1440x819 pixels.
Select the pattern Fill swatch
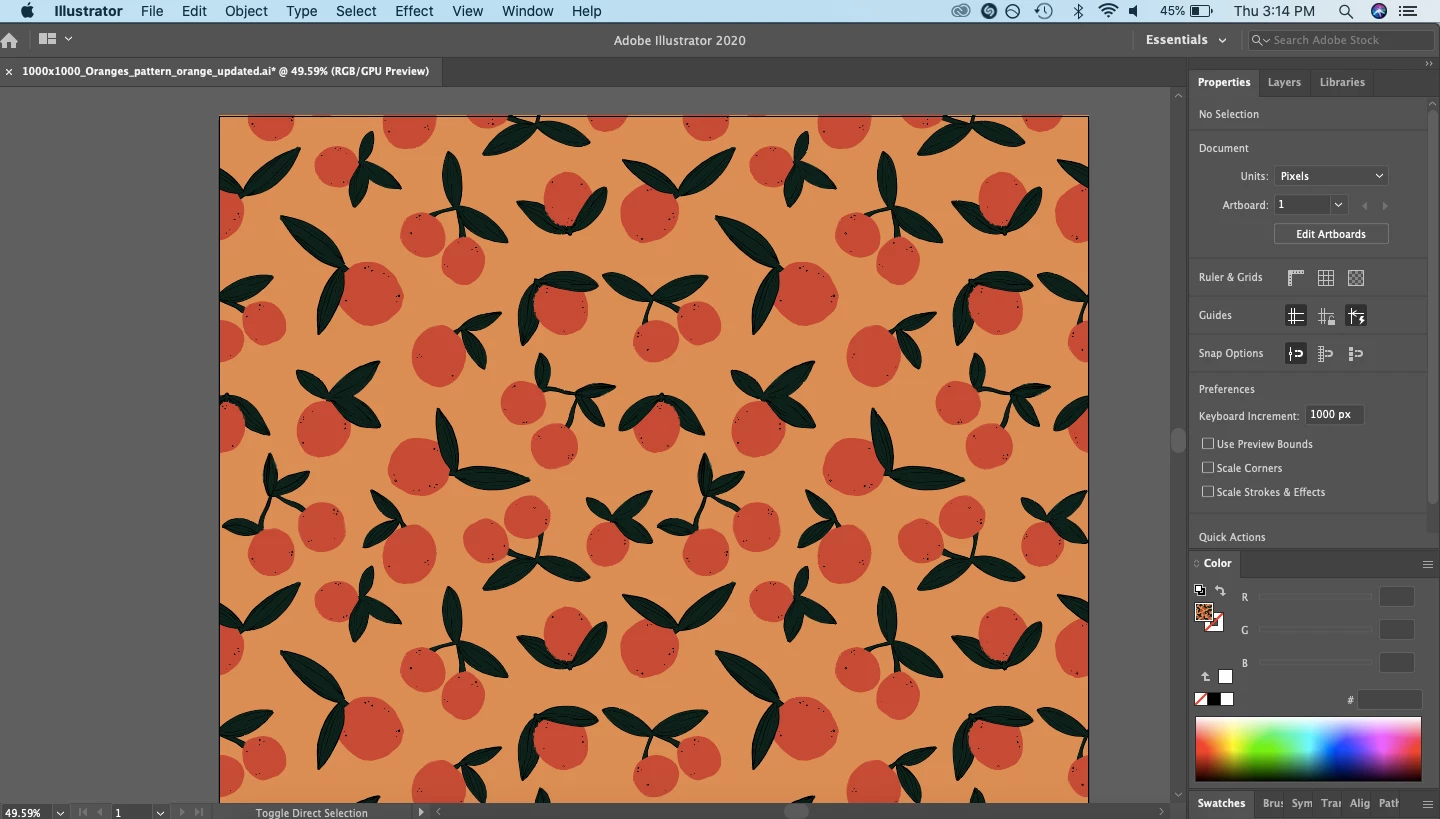click(1204, 612)
